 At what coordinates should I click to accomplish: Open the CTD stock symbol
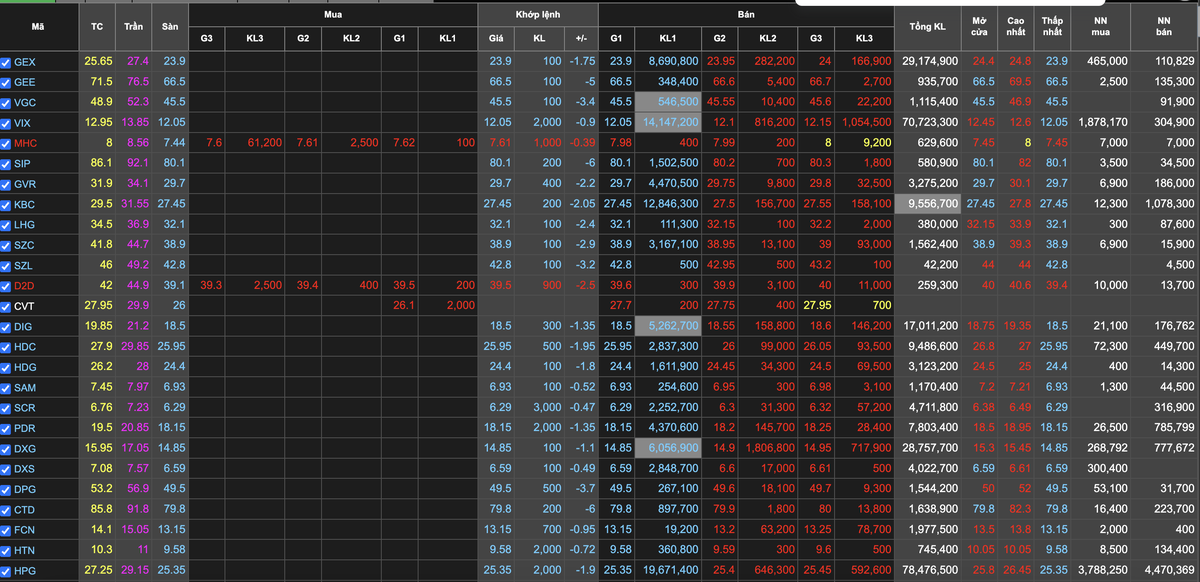pos(24,510)
